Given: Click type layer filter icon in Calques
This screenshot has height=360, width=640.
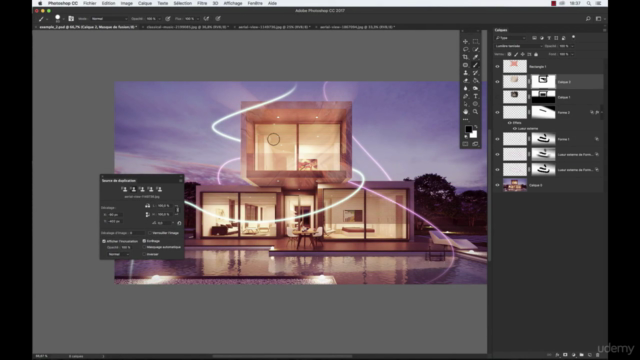Looking at the screenshot, I should pyautogui.click(x=549, y=38).
